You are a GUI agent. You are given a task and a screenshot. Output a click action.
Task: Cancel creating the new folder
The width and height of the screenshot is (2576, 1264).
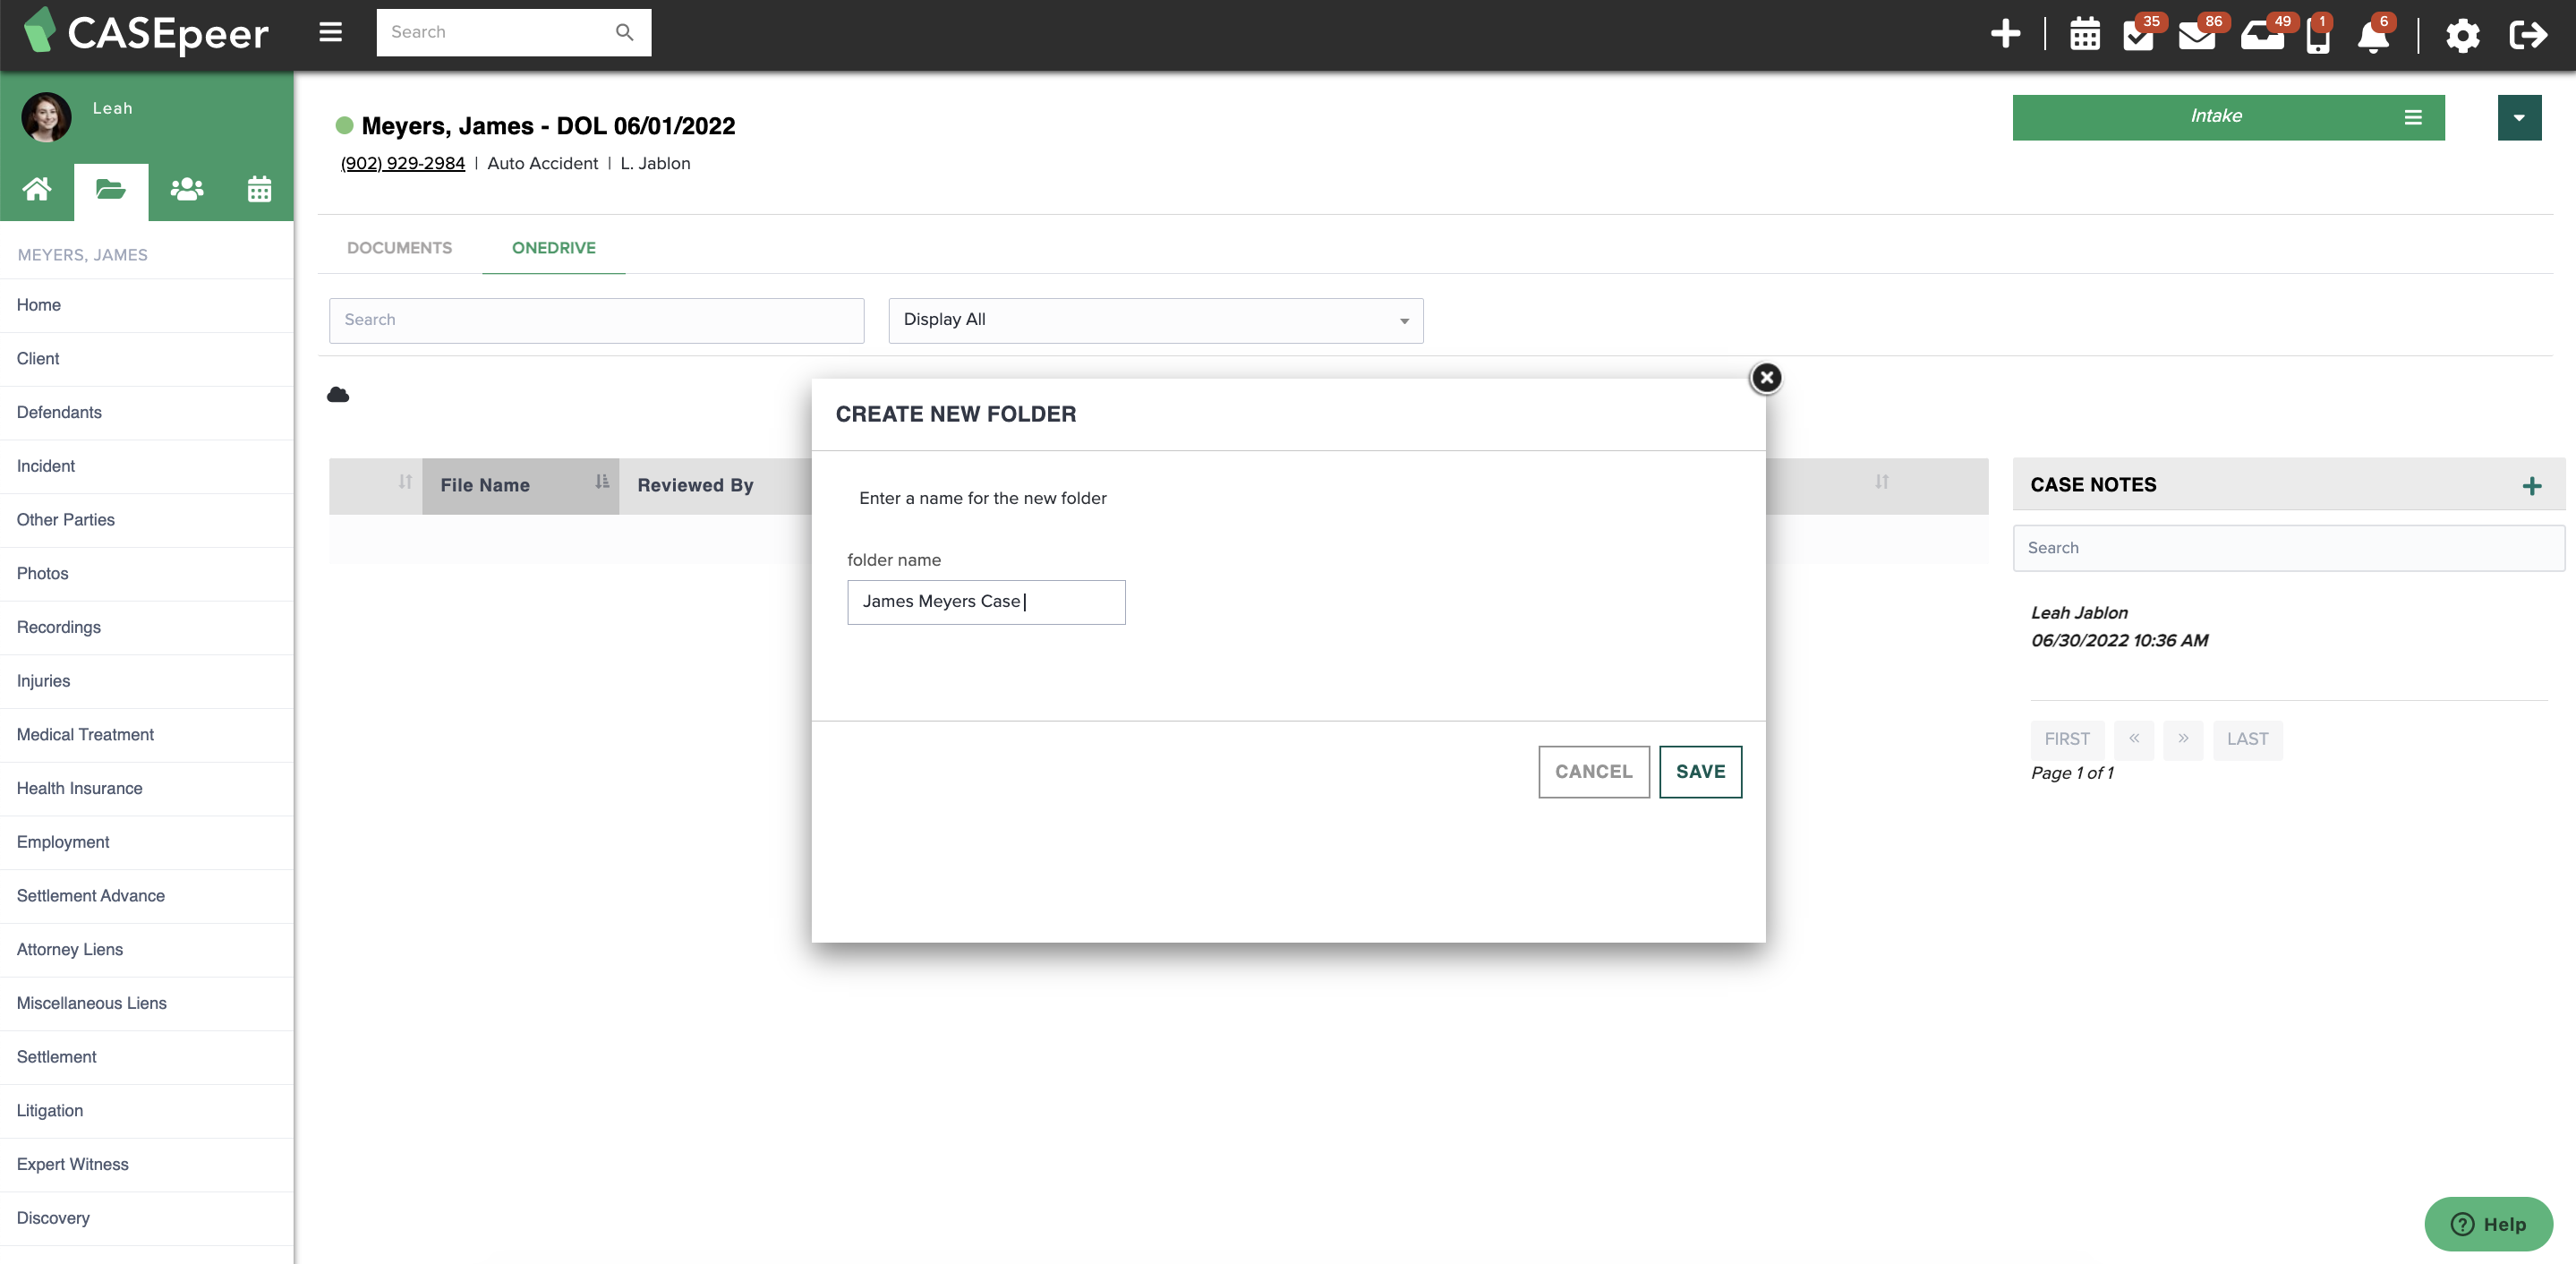click(x=1593, y=771)
